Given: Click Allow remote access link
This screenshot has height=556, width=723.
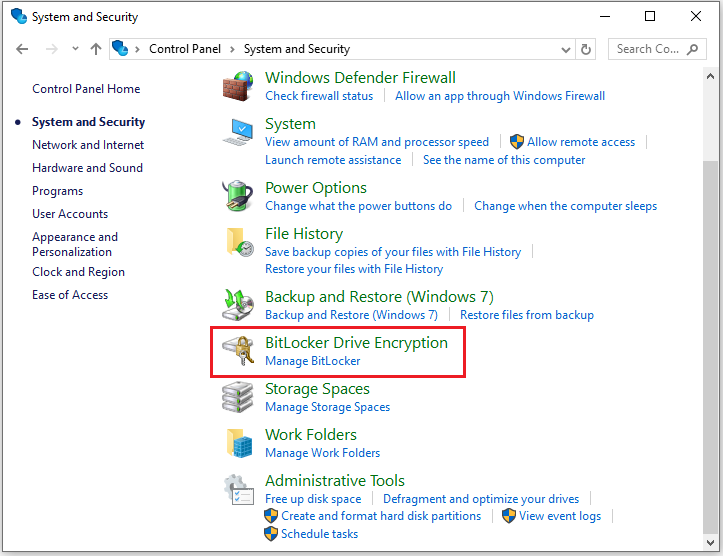Looking at the screenshot, I should point(581,142).
